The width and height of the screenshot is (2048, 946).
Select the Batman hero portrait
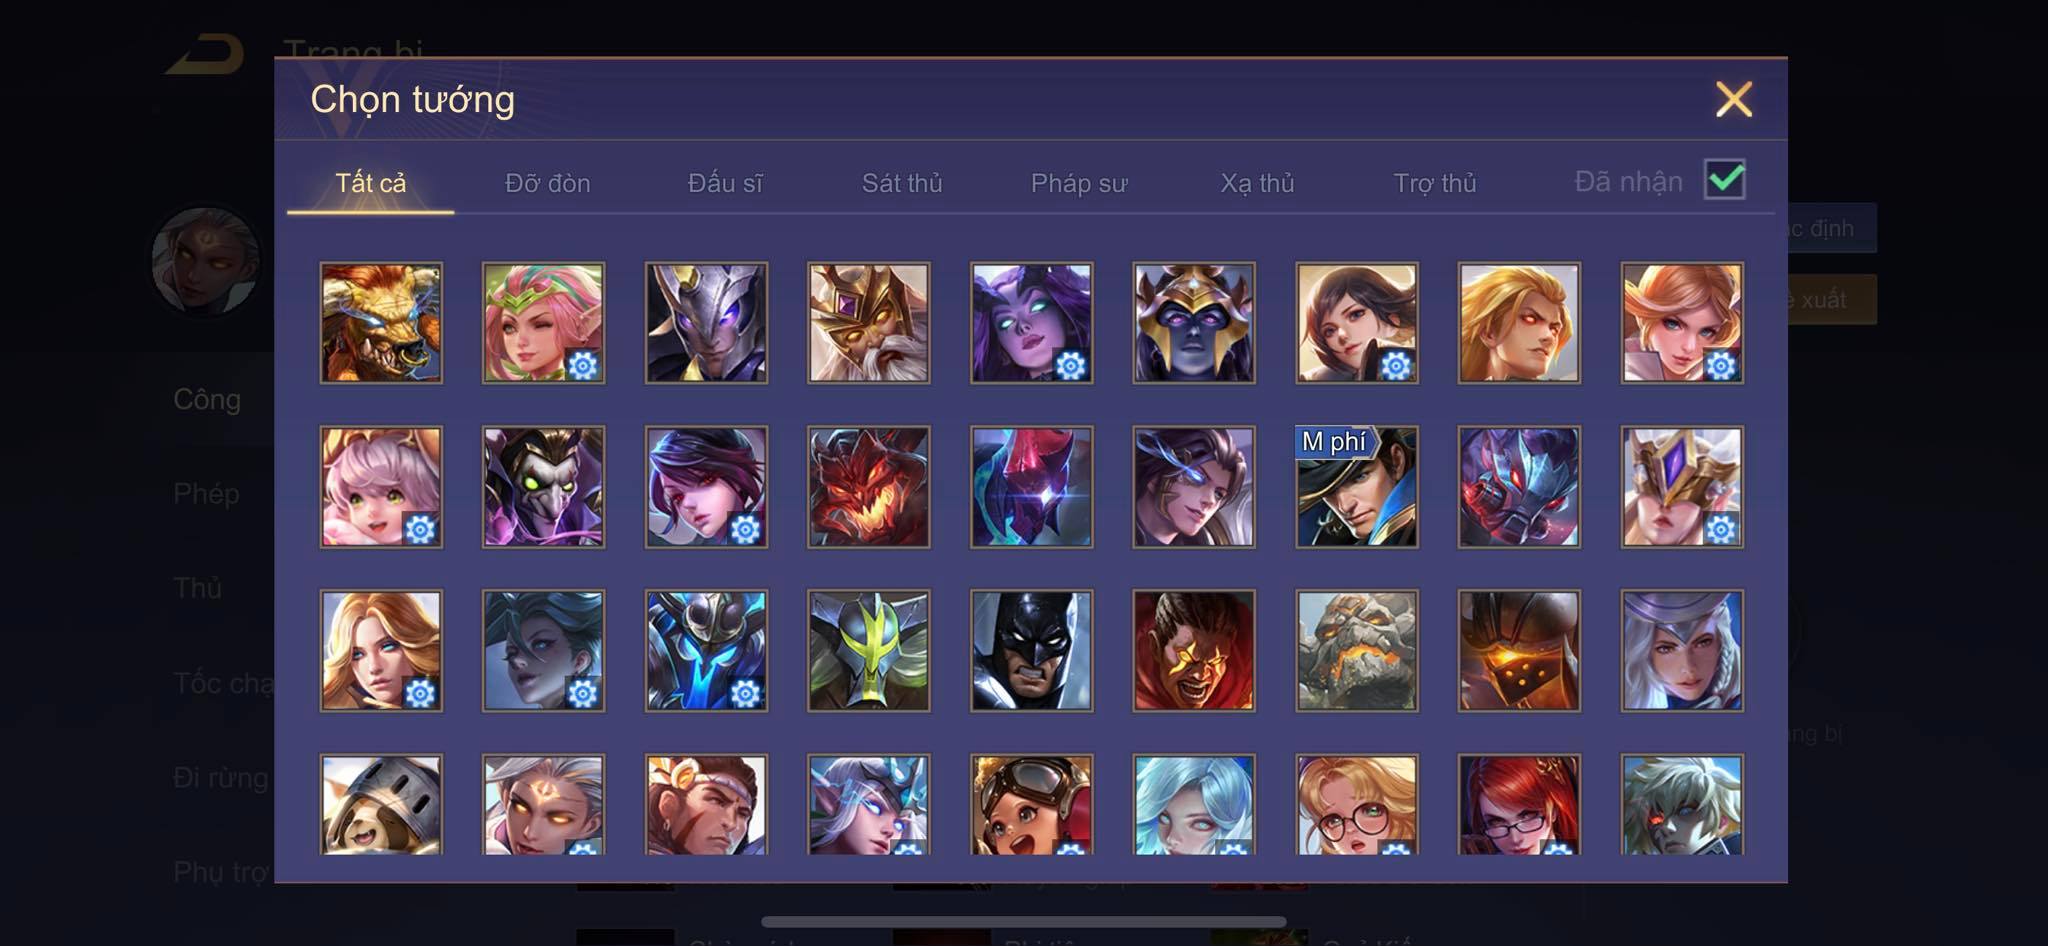pyautogui.click(x=1031, y=651)
